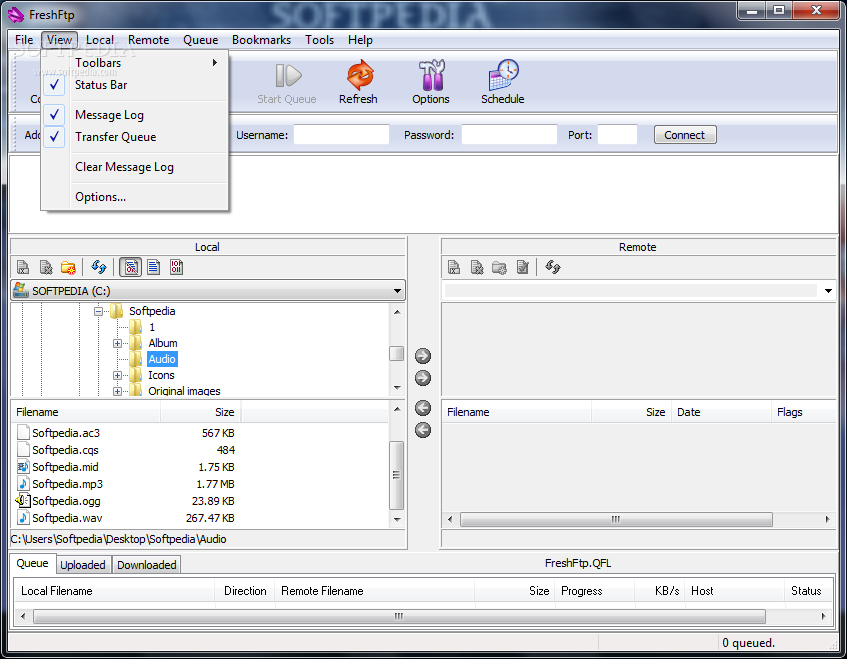The image size is (847, 659).
Task: Click the SOFTPEDIA (C:) drive icon
Action: point(21,290)
